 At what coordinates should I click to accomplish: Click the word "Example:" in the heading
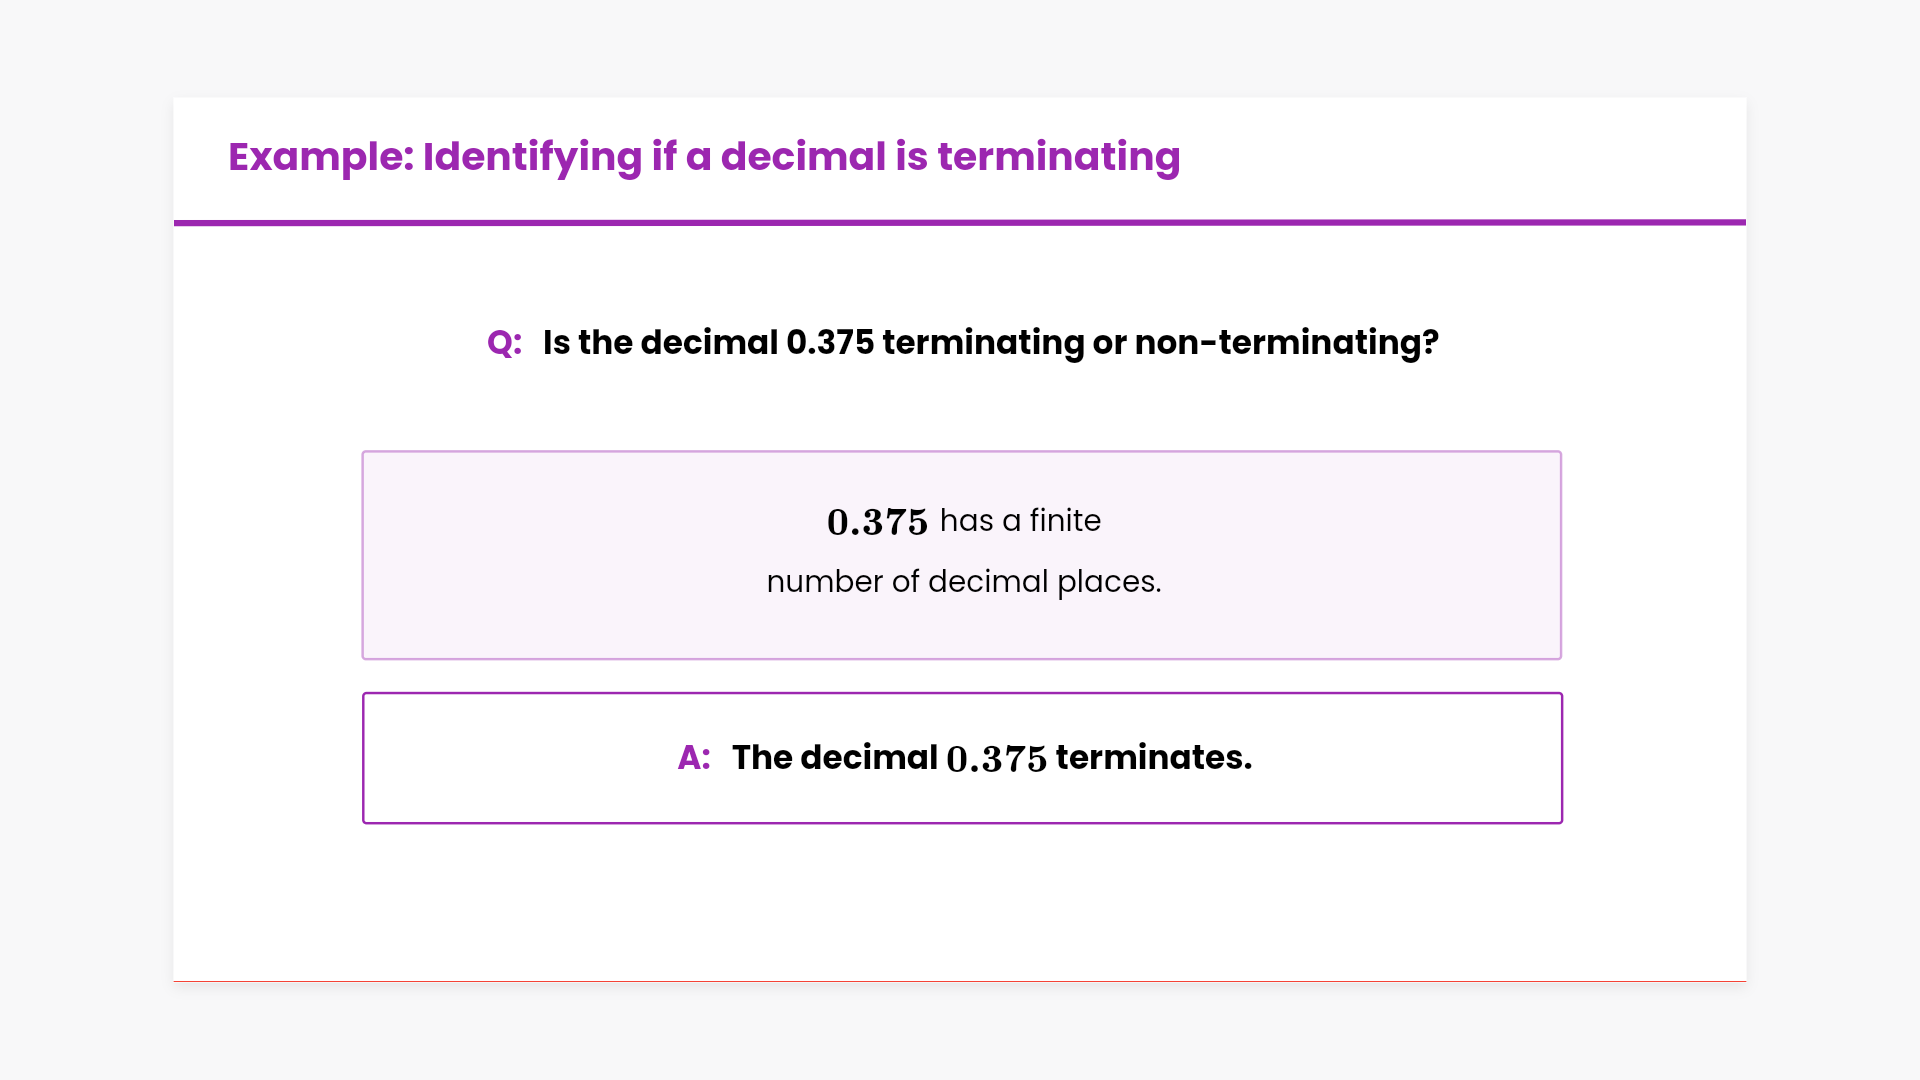point(320,157)
